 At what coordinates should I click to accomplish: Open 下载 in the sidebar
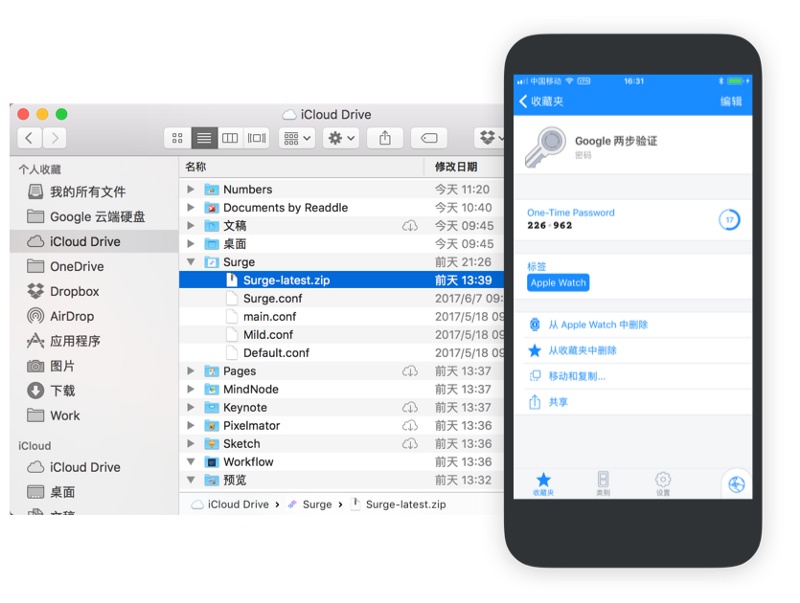51,391
